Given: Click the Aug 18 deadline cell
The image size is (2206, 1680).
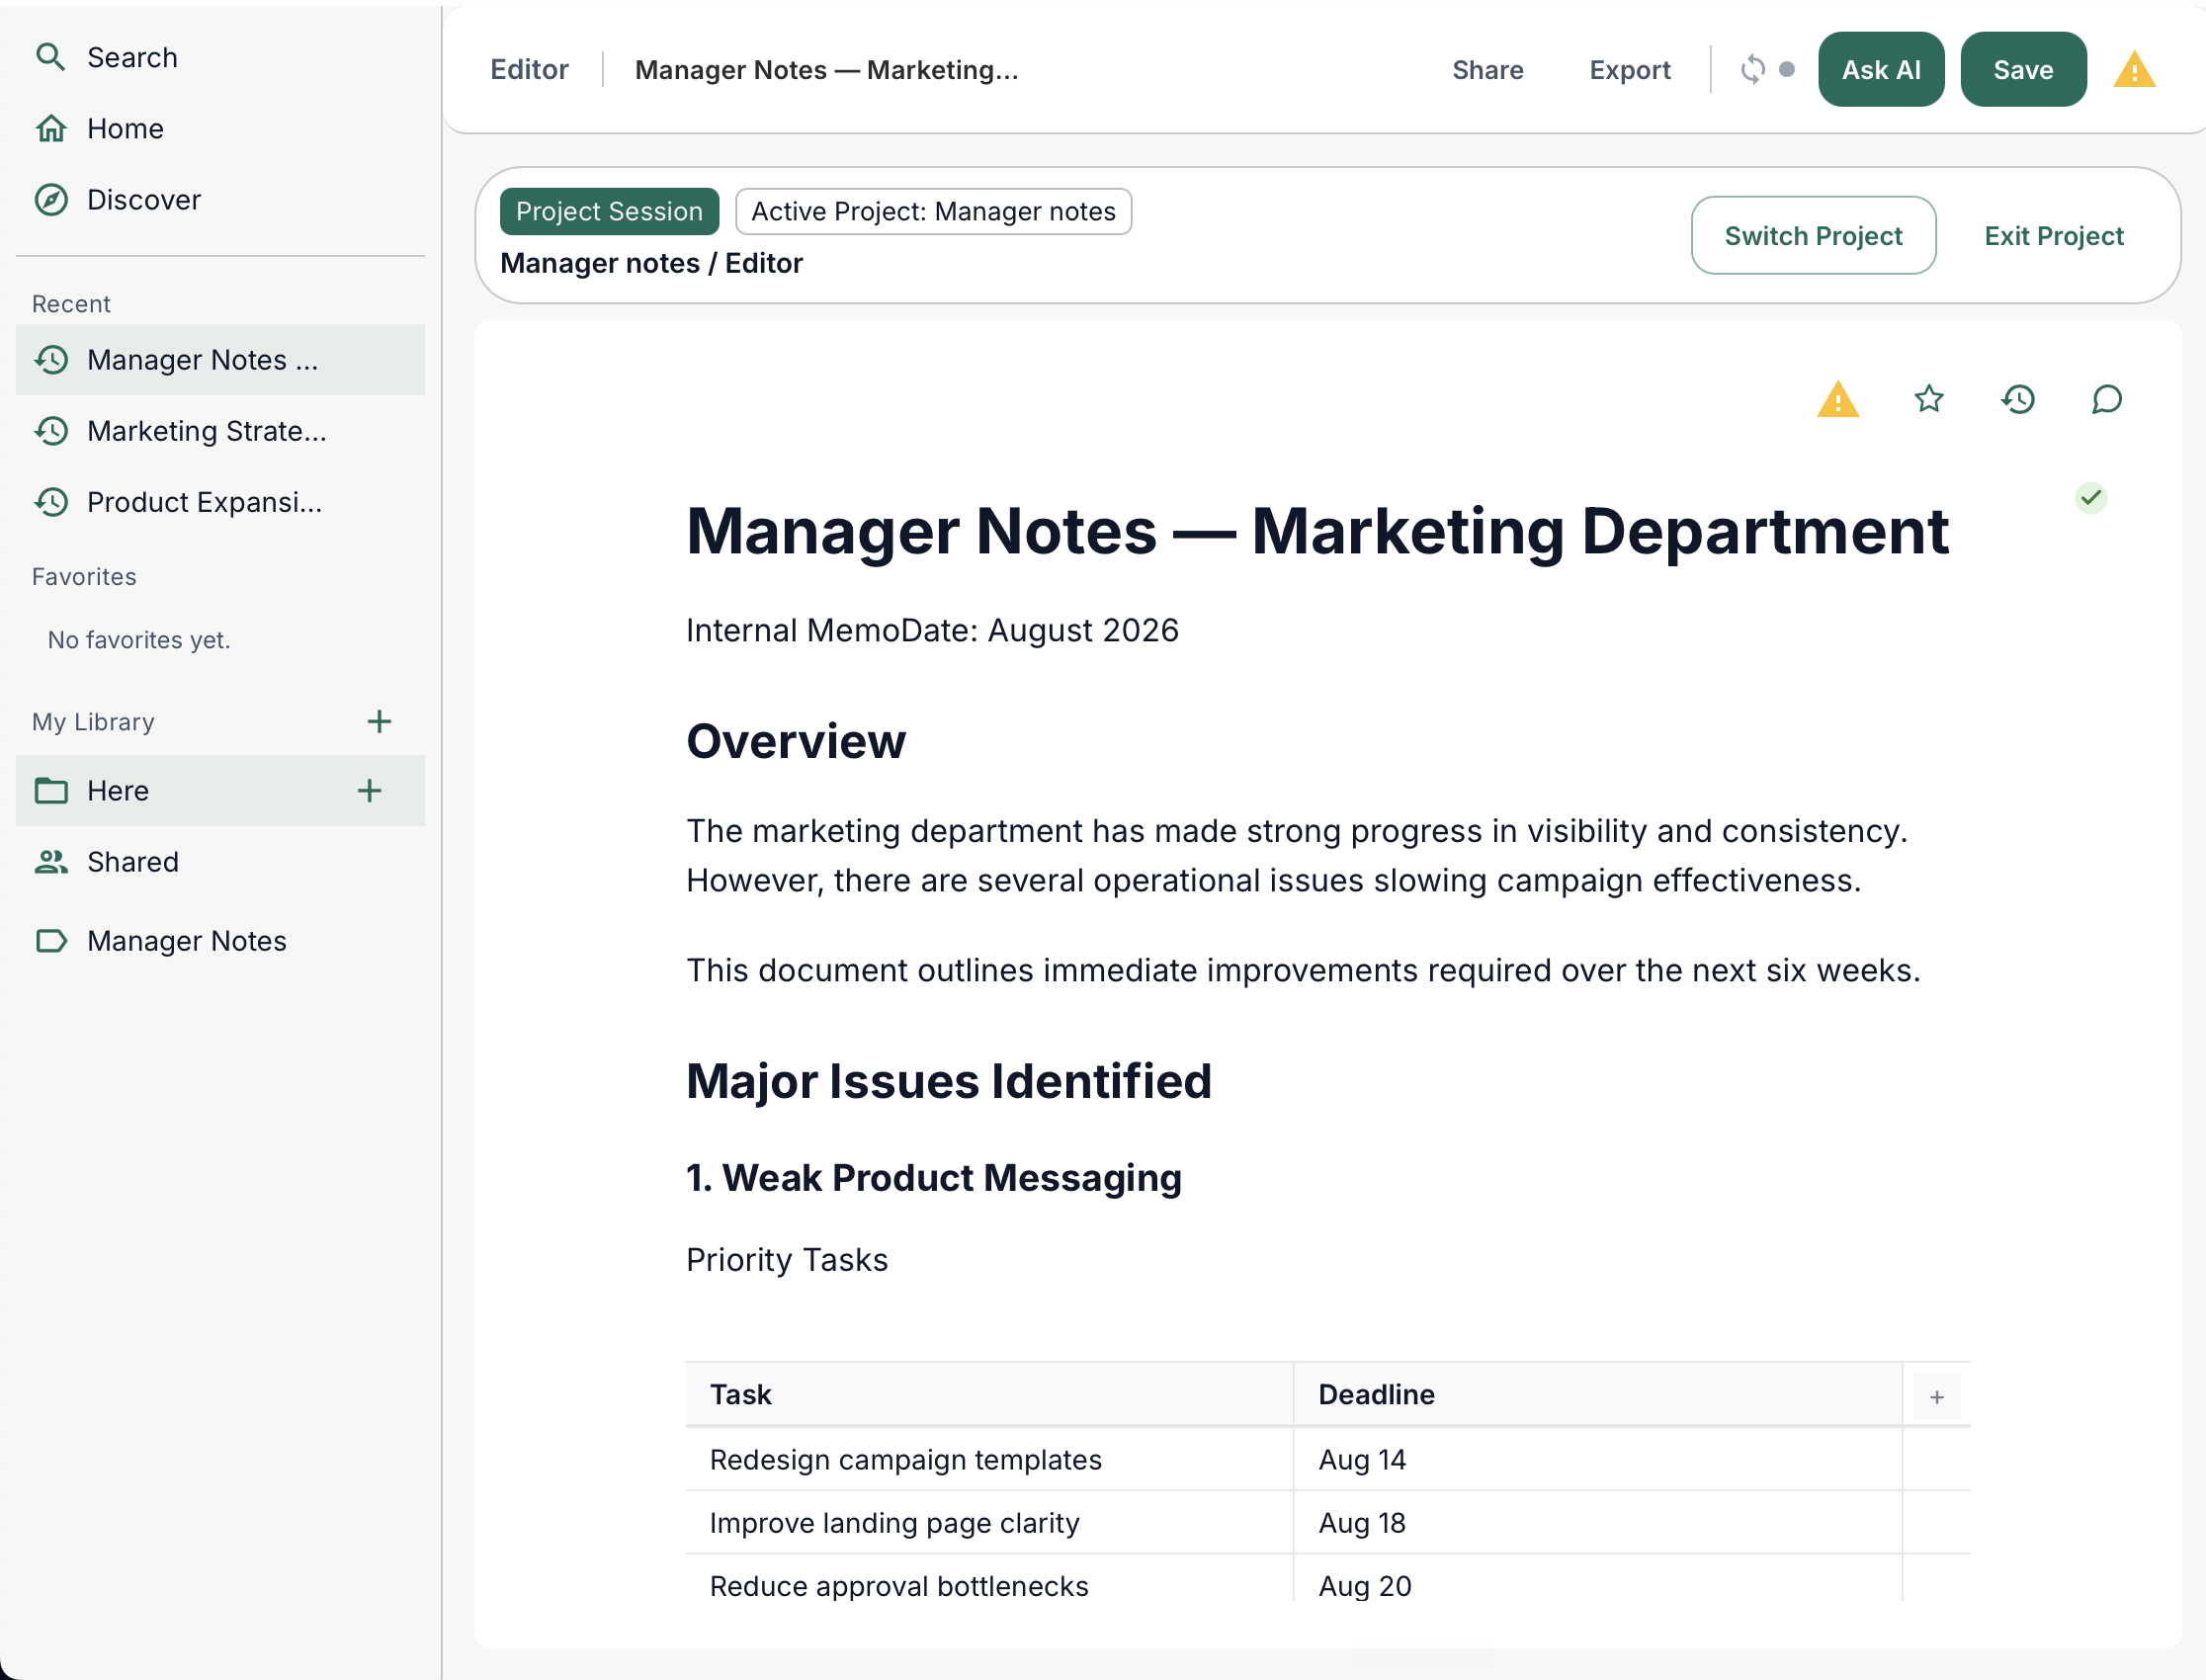Looking at the screenshot, I should tap(1597, 1522).
